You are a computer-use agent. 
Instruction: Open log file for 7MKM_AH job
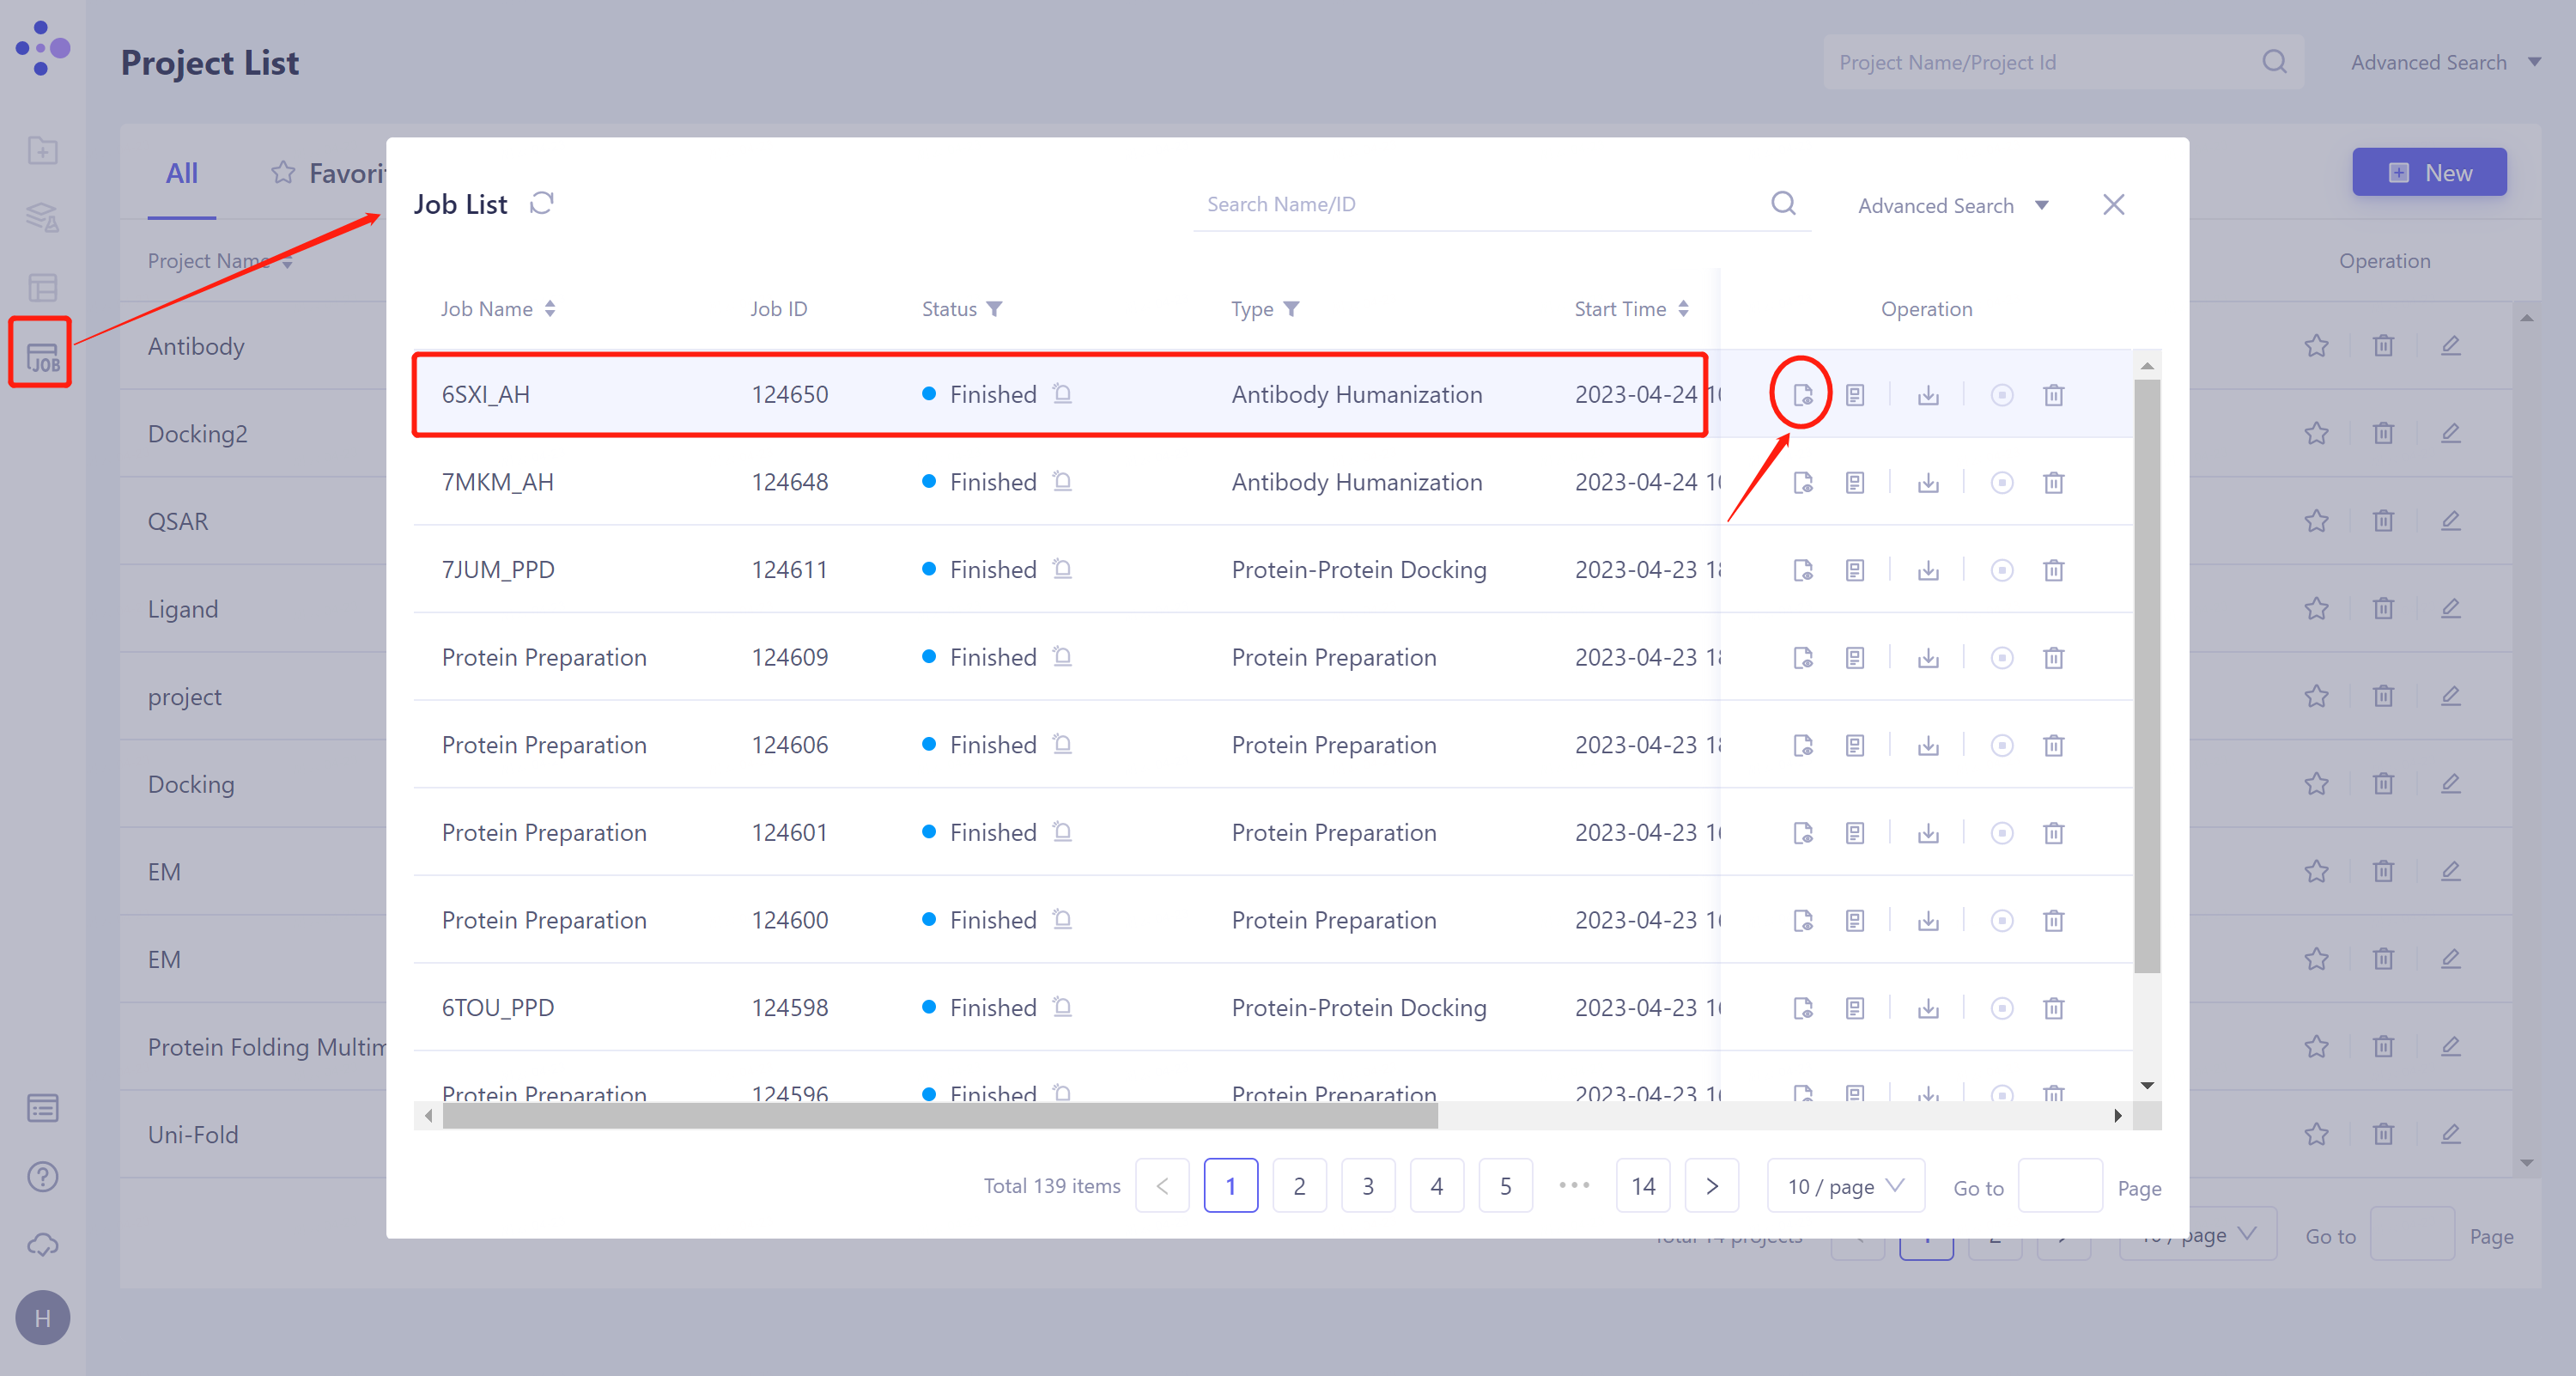1855,483
